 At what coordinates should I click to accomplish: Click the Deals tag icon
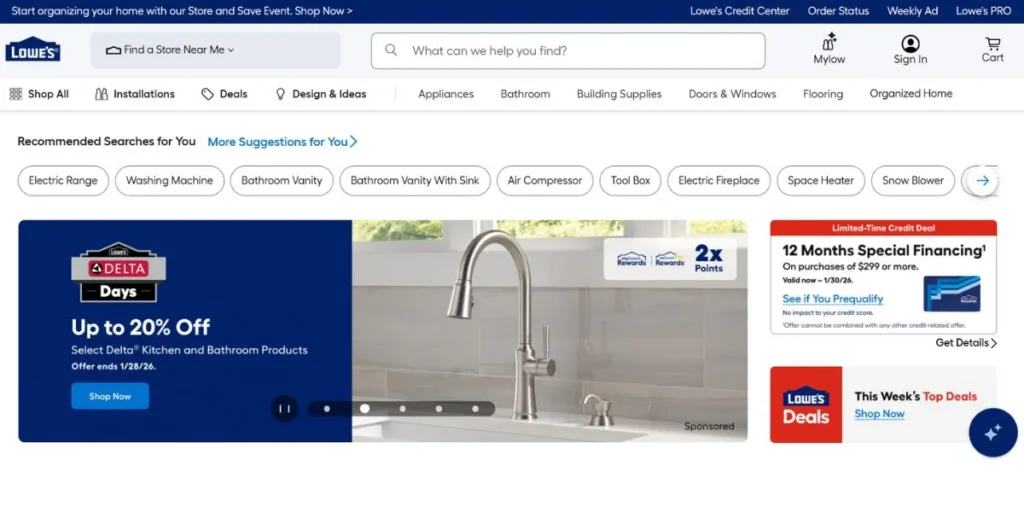207,94
